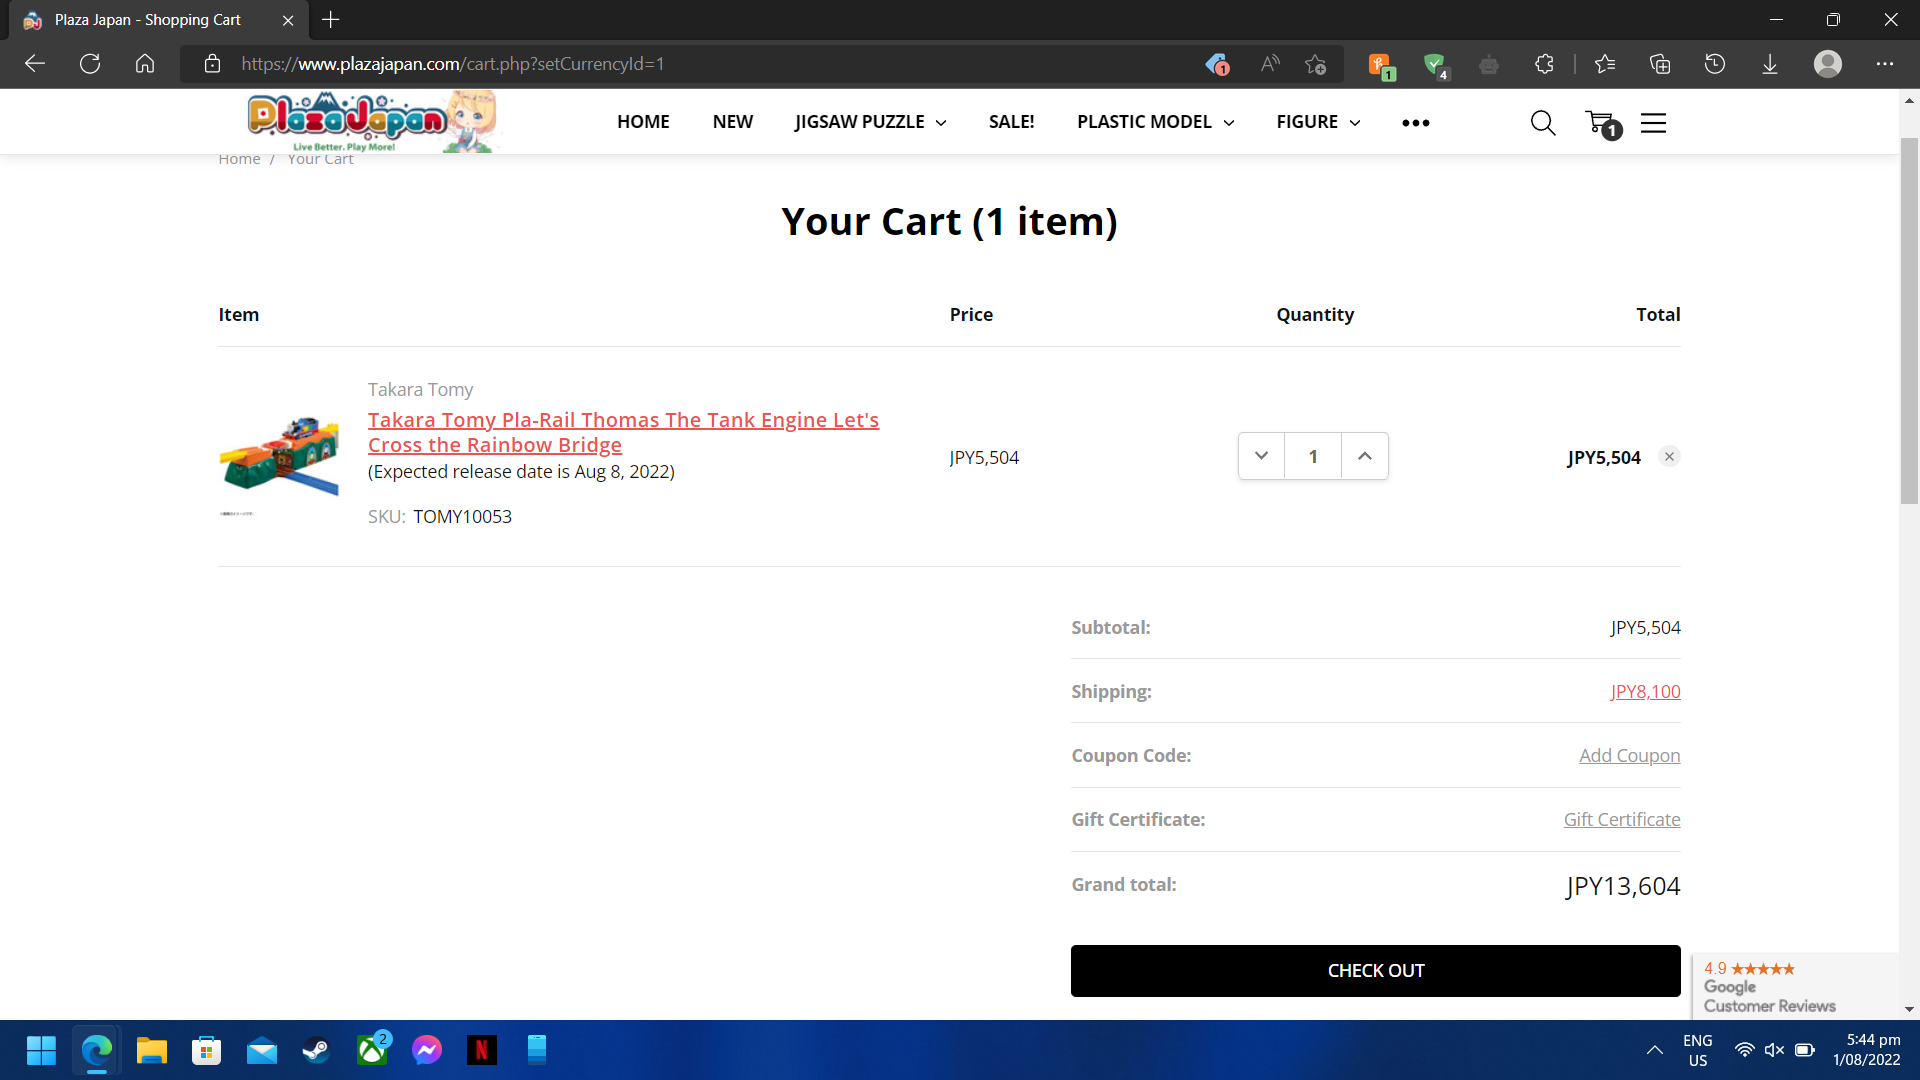1920x1080 pixels.
Task: Go to the SALE! menu item
Action: click(x=1011, y=122)
